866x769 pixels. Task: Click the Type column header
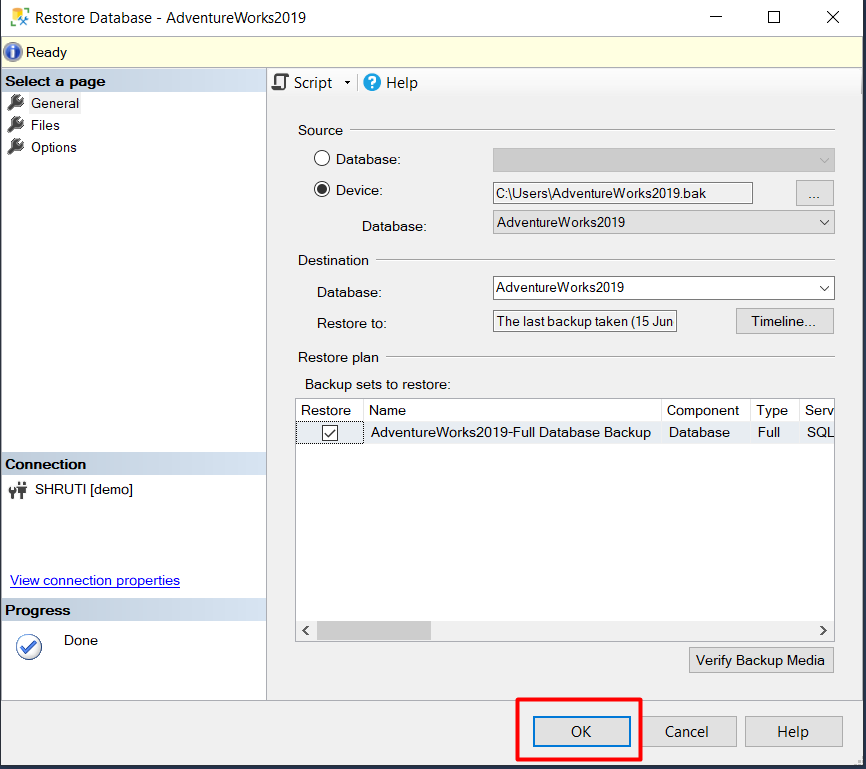pyautogui.click(x=774, y=410)
